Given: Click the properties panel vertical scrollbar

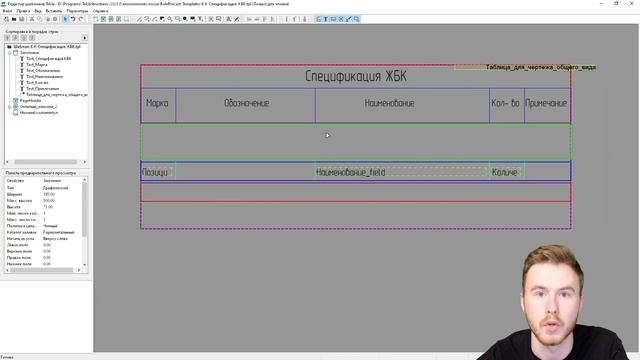Looking at the screenshot, I should [x=84, y=209].
